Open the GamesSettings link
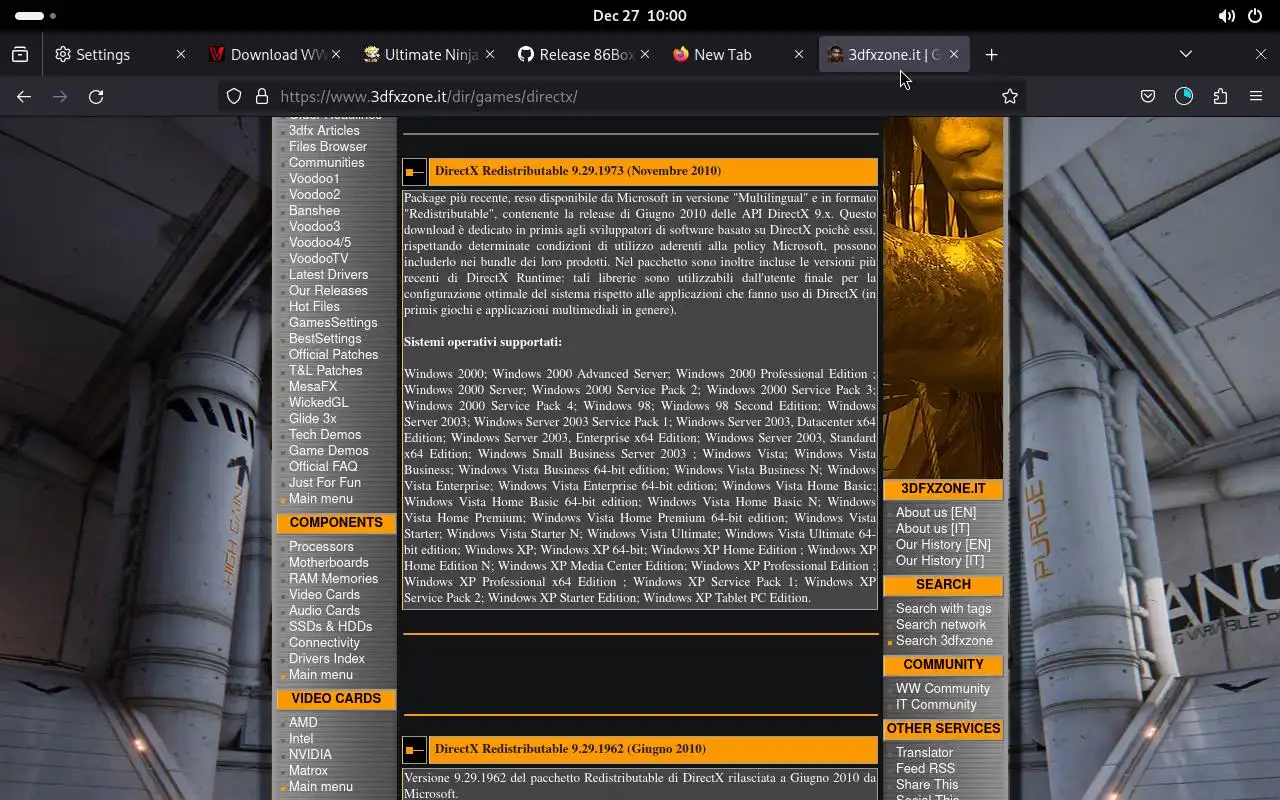Screen dimensions: 1280x800 pyautogui.click(x=333, y=323)
